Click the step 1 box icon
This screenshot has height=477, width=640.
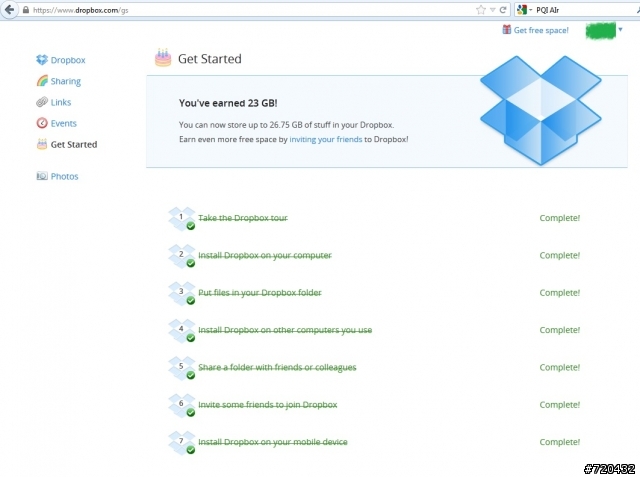pyautogui.click(x=182, y=219)
